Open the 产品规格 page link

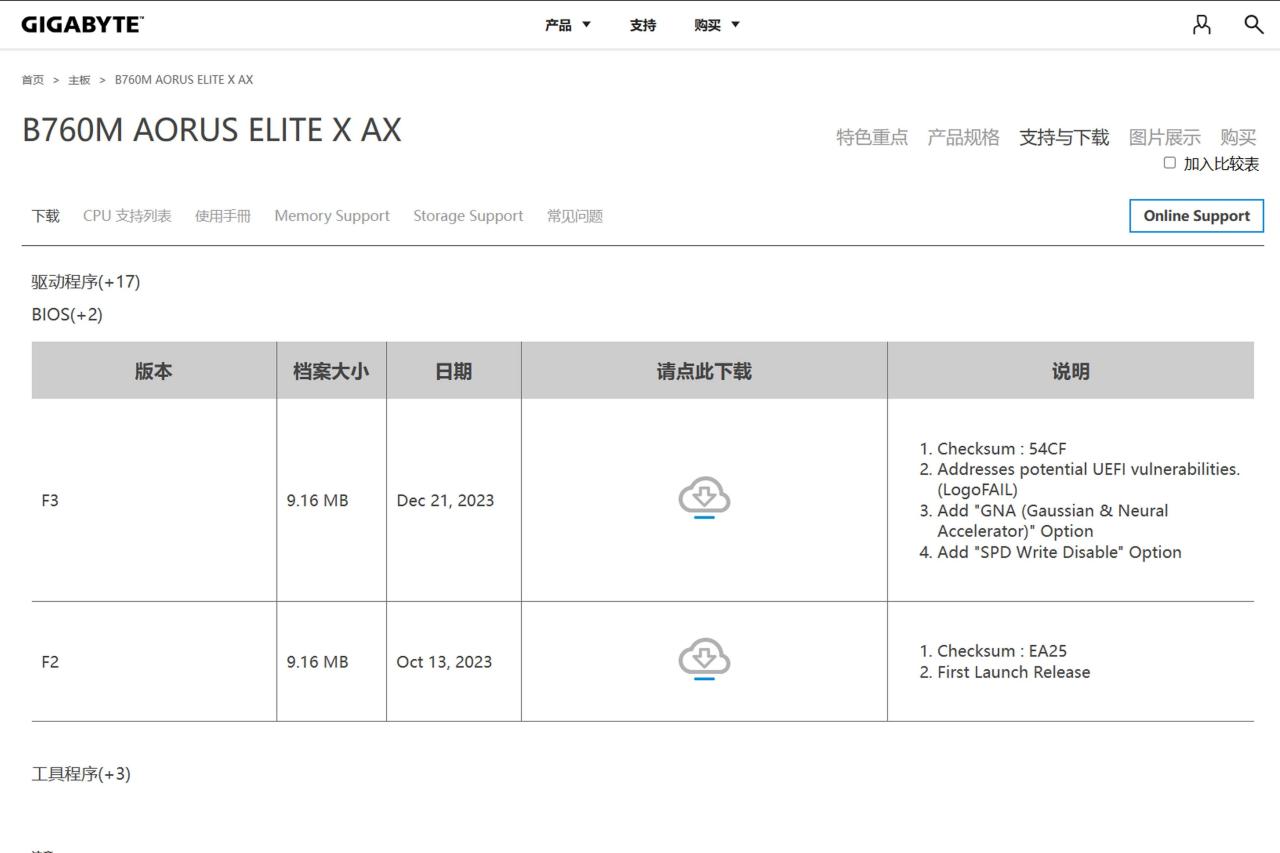coord(963,138)
